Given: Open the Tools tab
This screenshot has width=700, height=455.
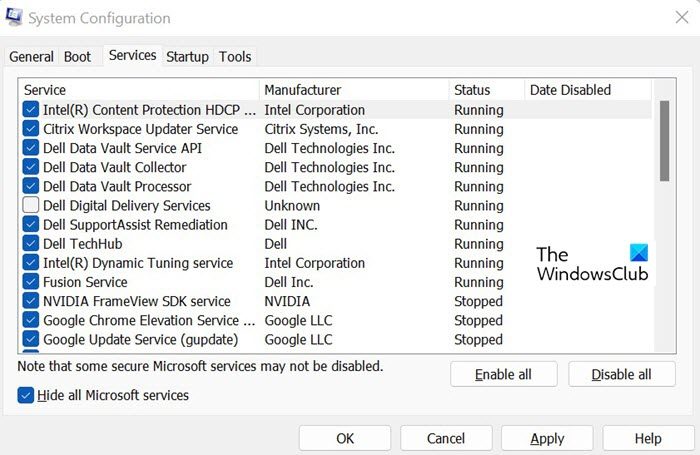Looking at the screenshot, I should [x=235, y=57].
